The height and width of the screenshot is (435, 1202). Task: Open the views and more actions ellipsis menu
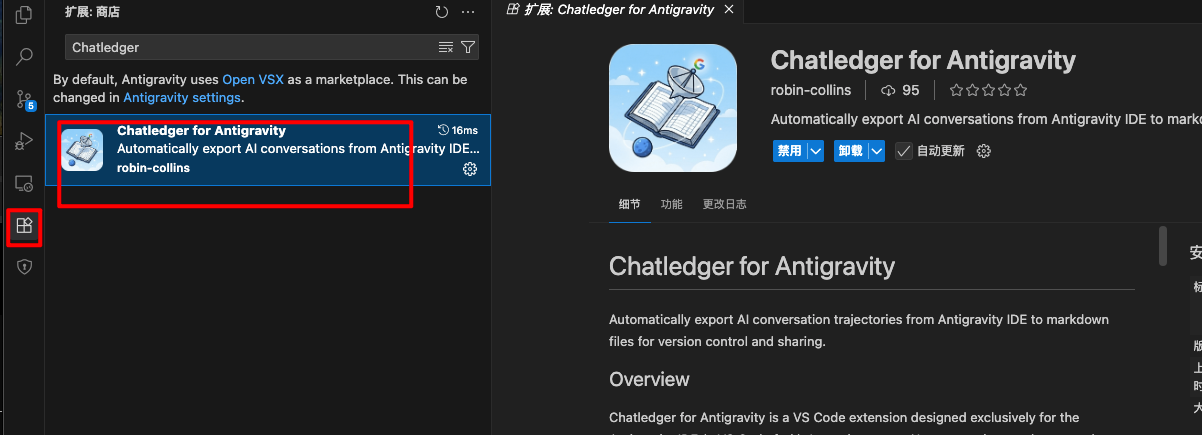click(469, 12)
